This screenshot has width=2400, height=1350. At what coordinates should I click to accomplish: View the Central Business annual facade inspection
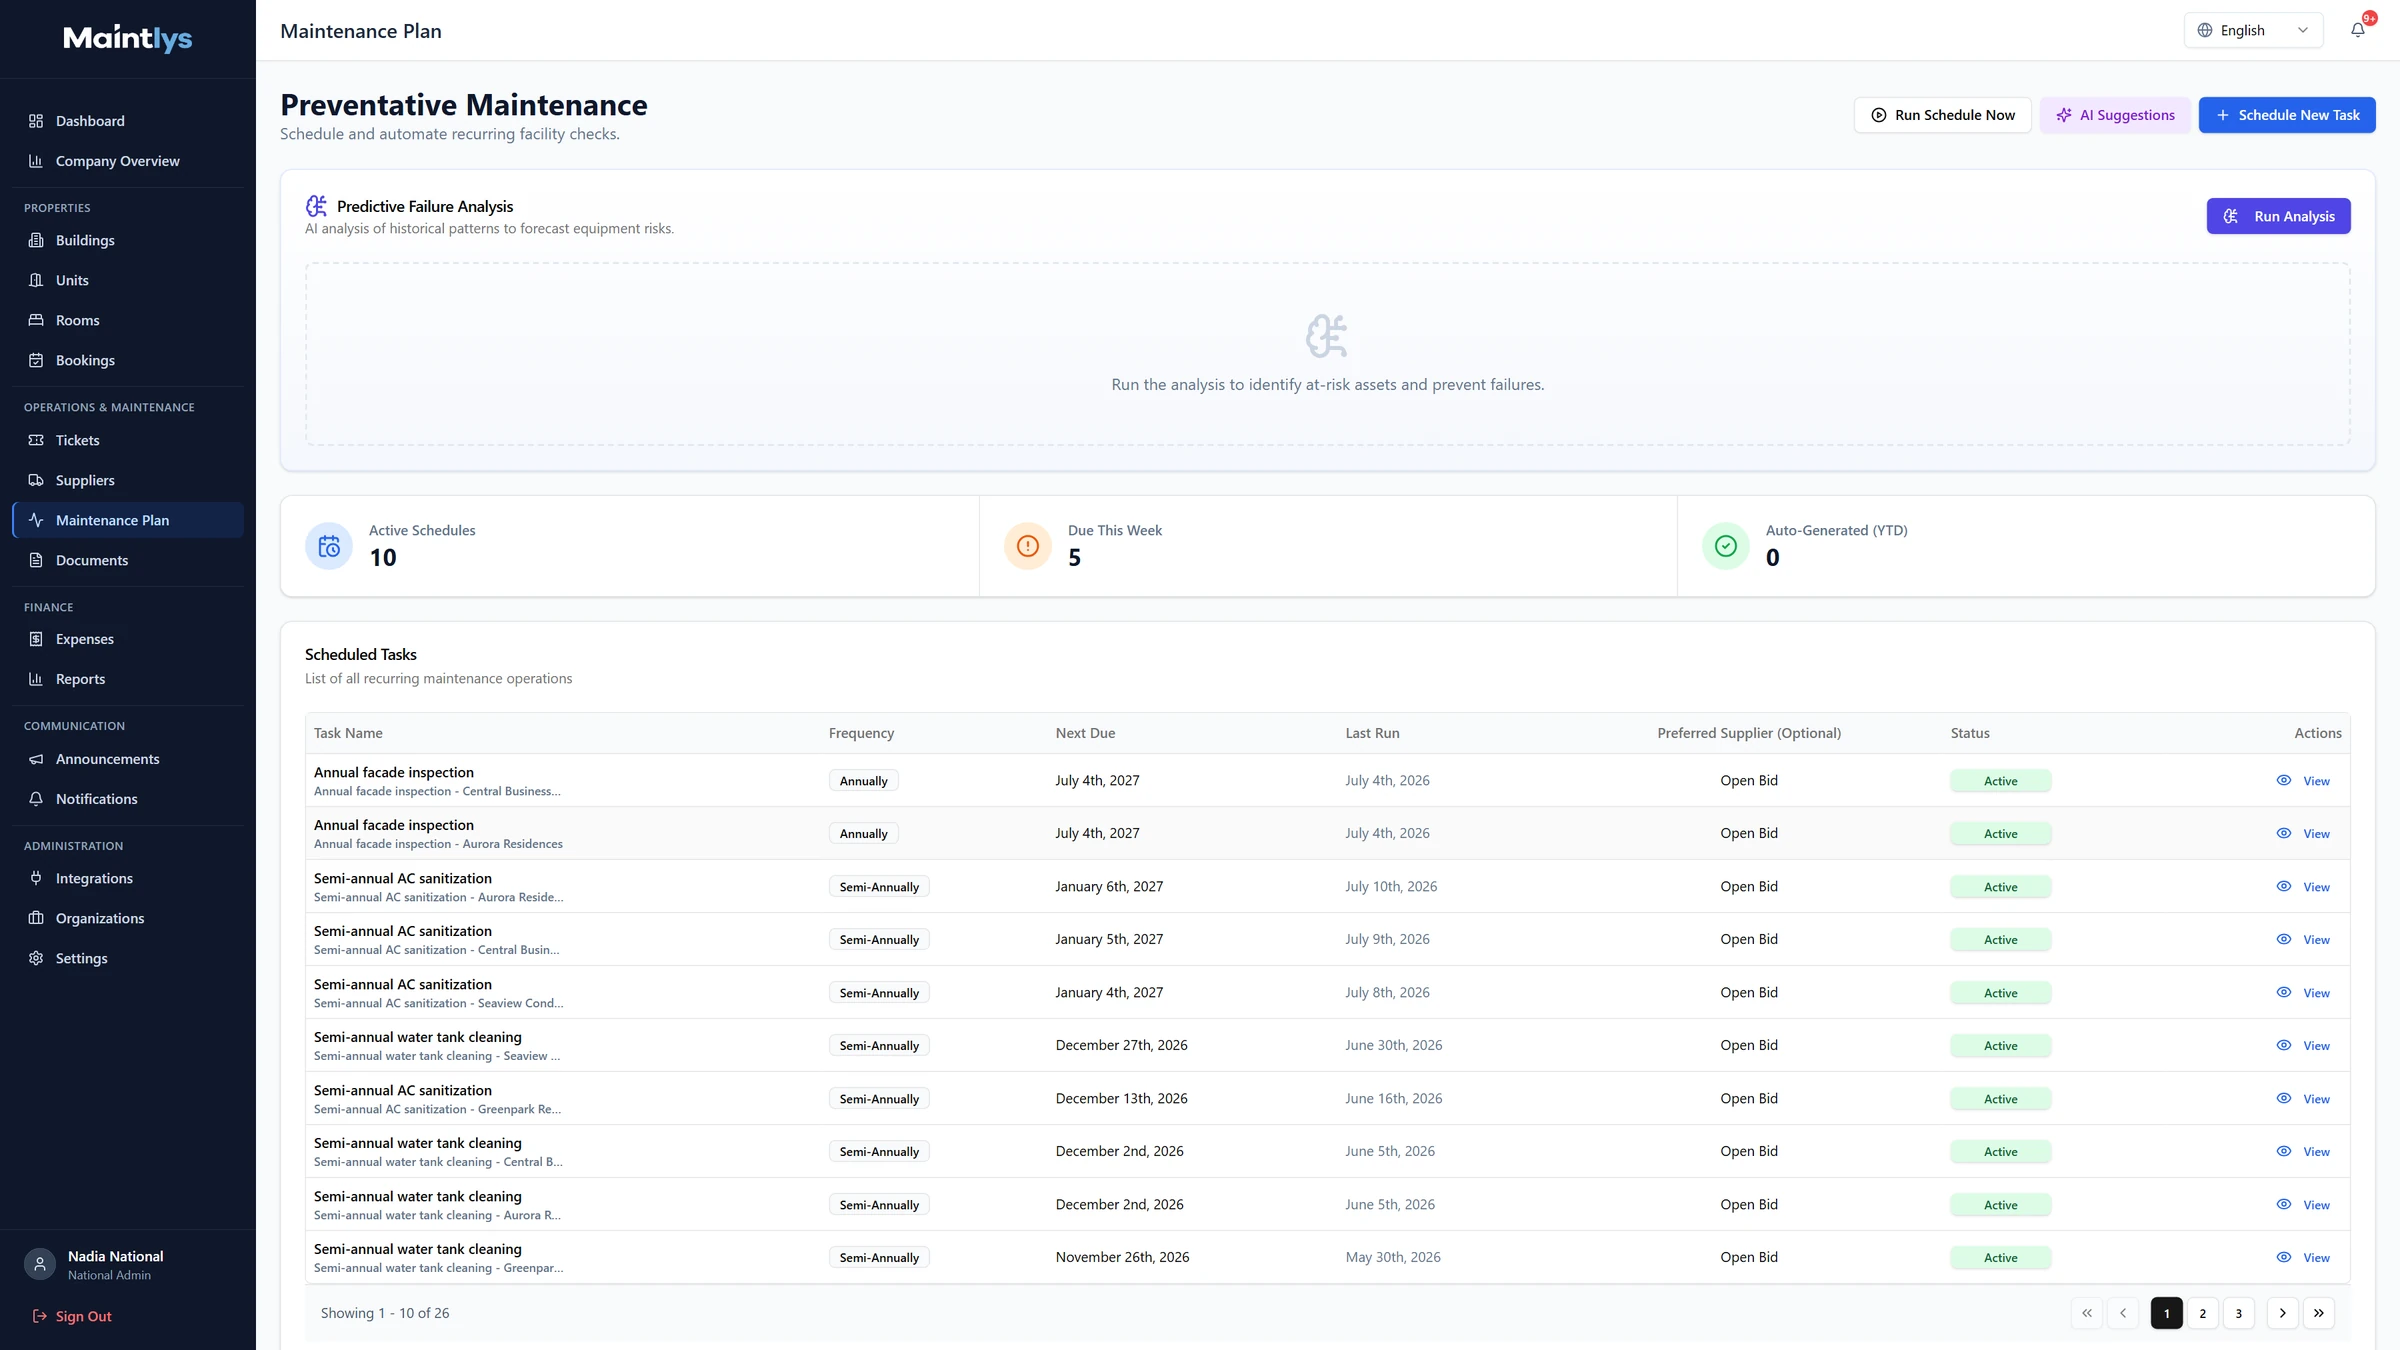(2303, 781)
